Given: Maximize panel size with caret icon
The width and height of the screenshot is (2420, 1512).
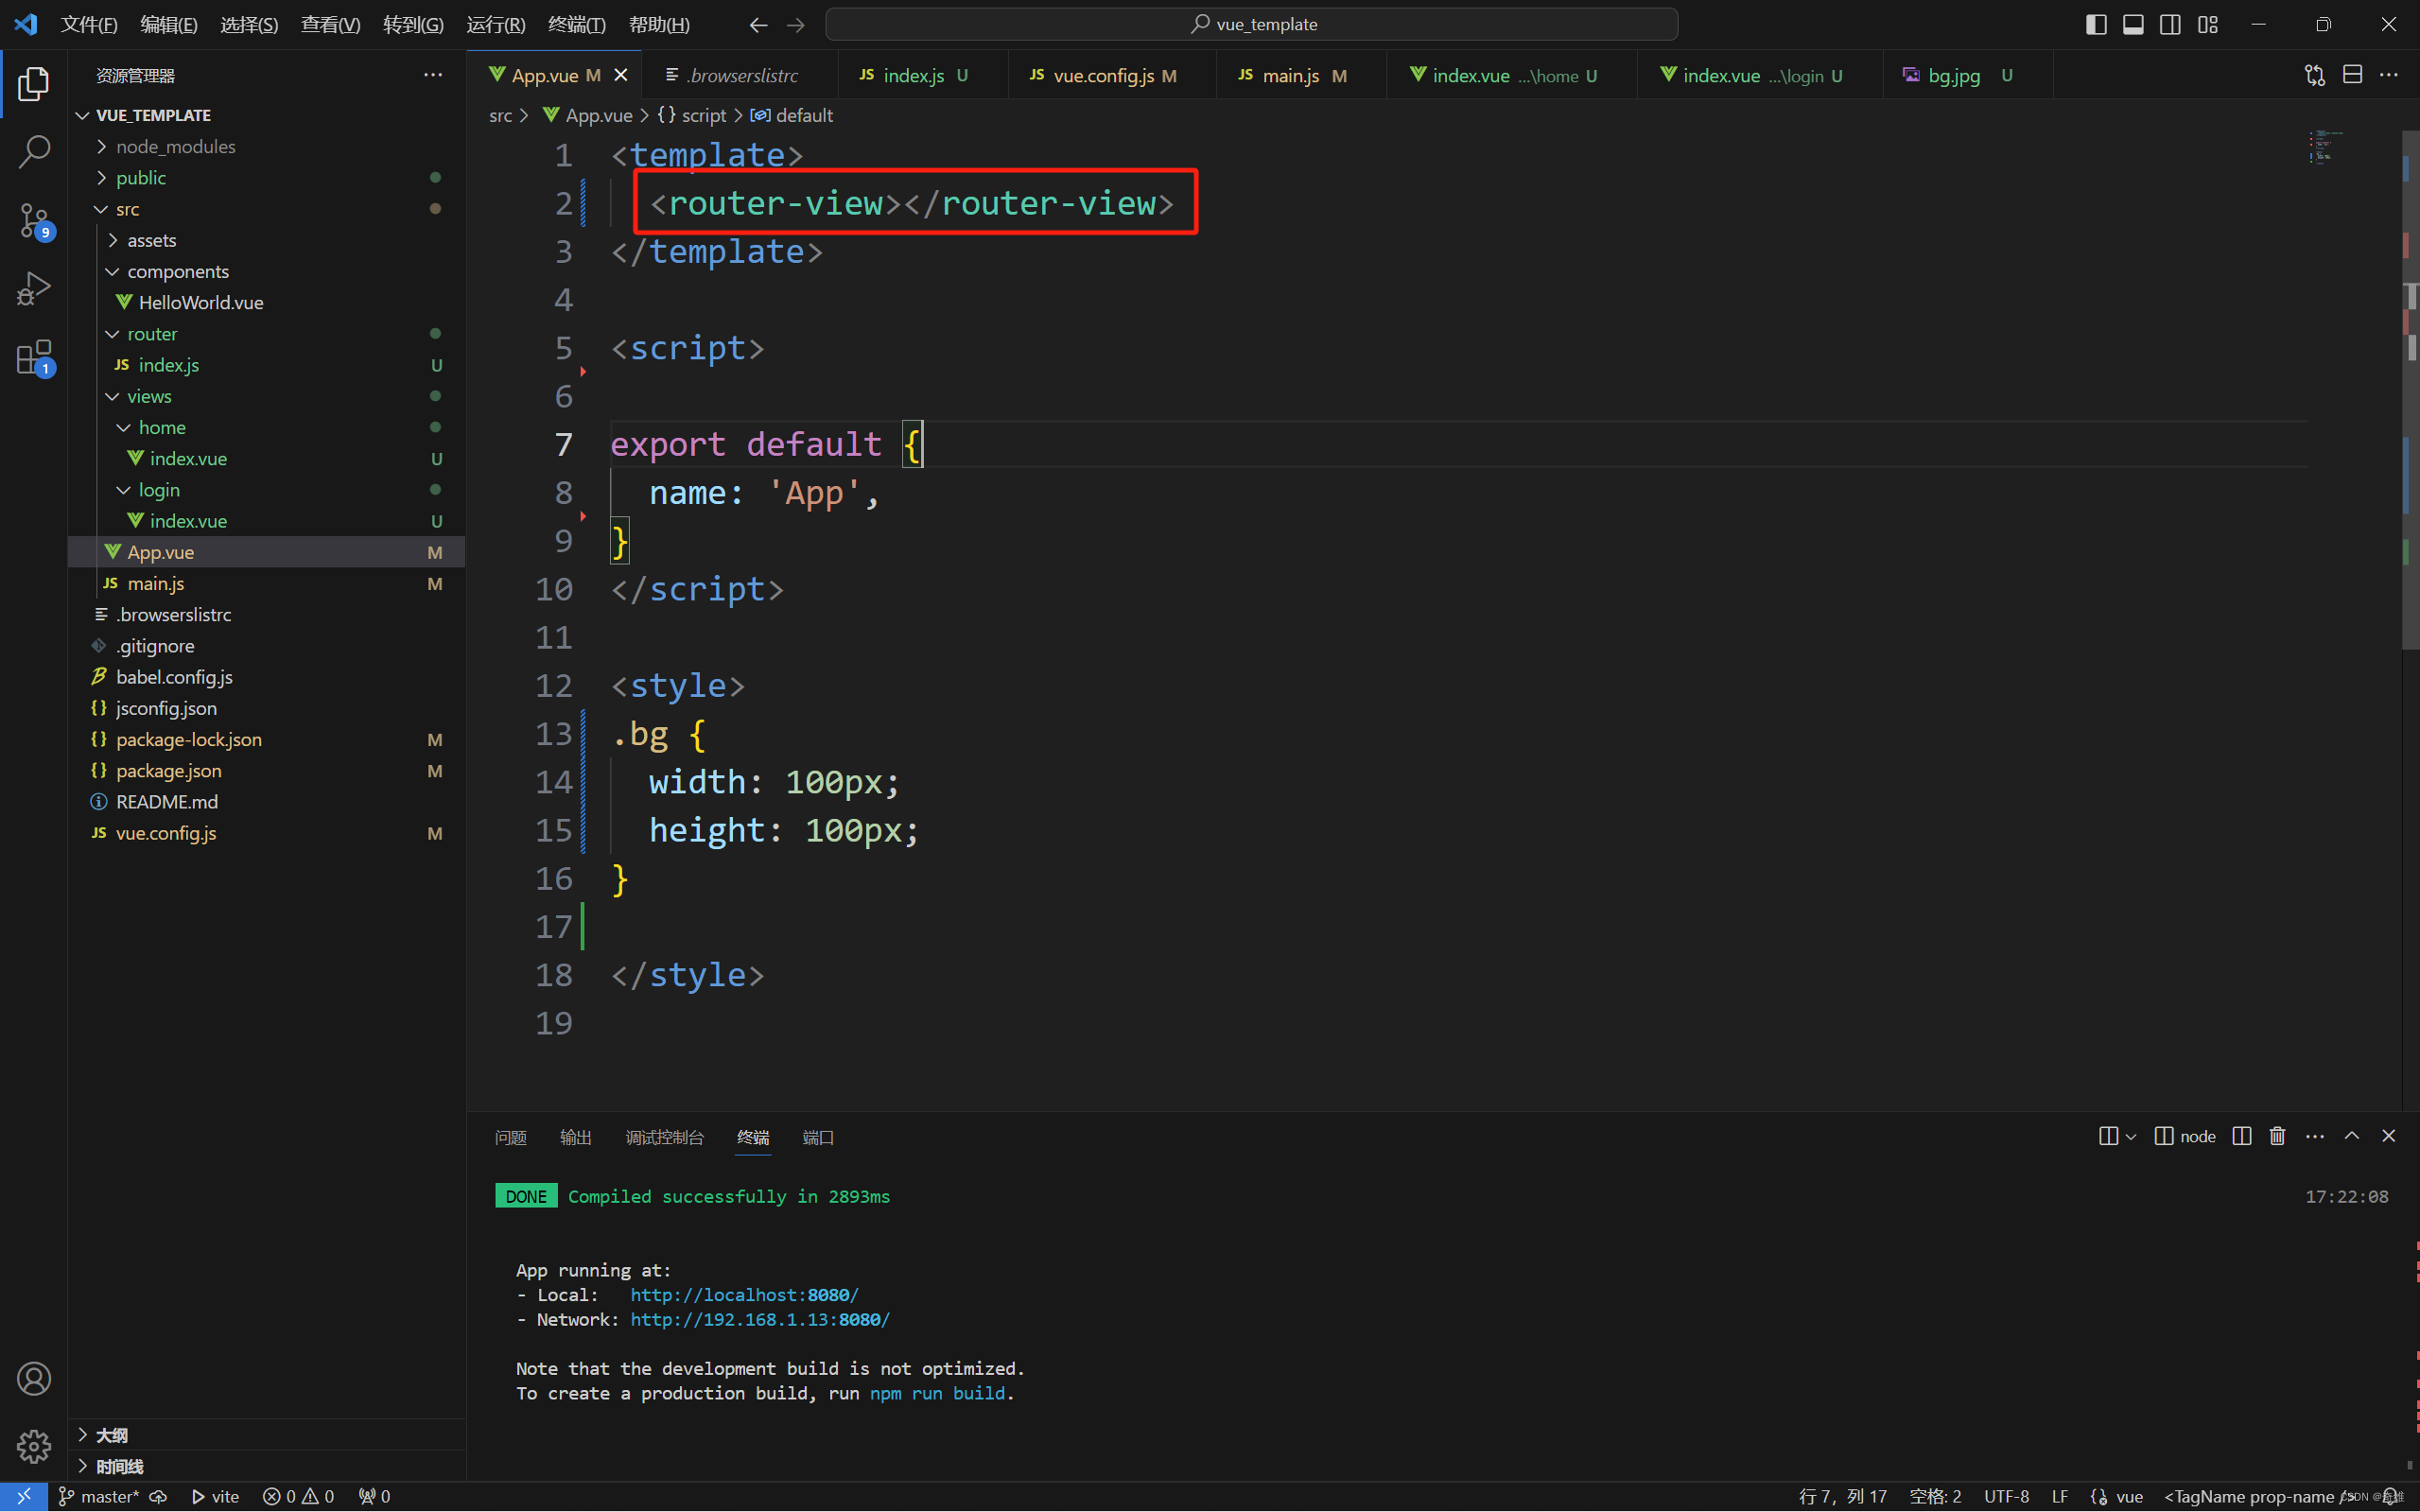Looking at the screenshot, I should tap(2352, 1136).
